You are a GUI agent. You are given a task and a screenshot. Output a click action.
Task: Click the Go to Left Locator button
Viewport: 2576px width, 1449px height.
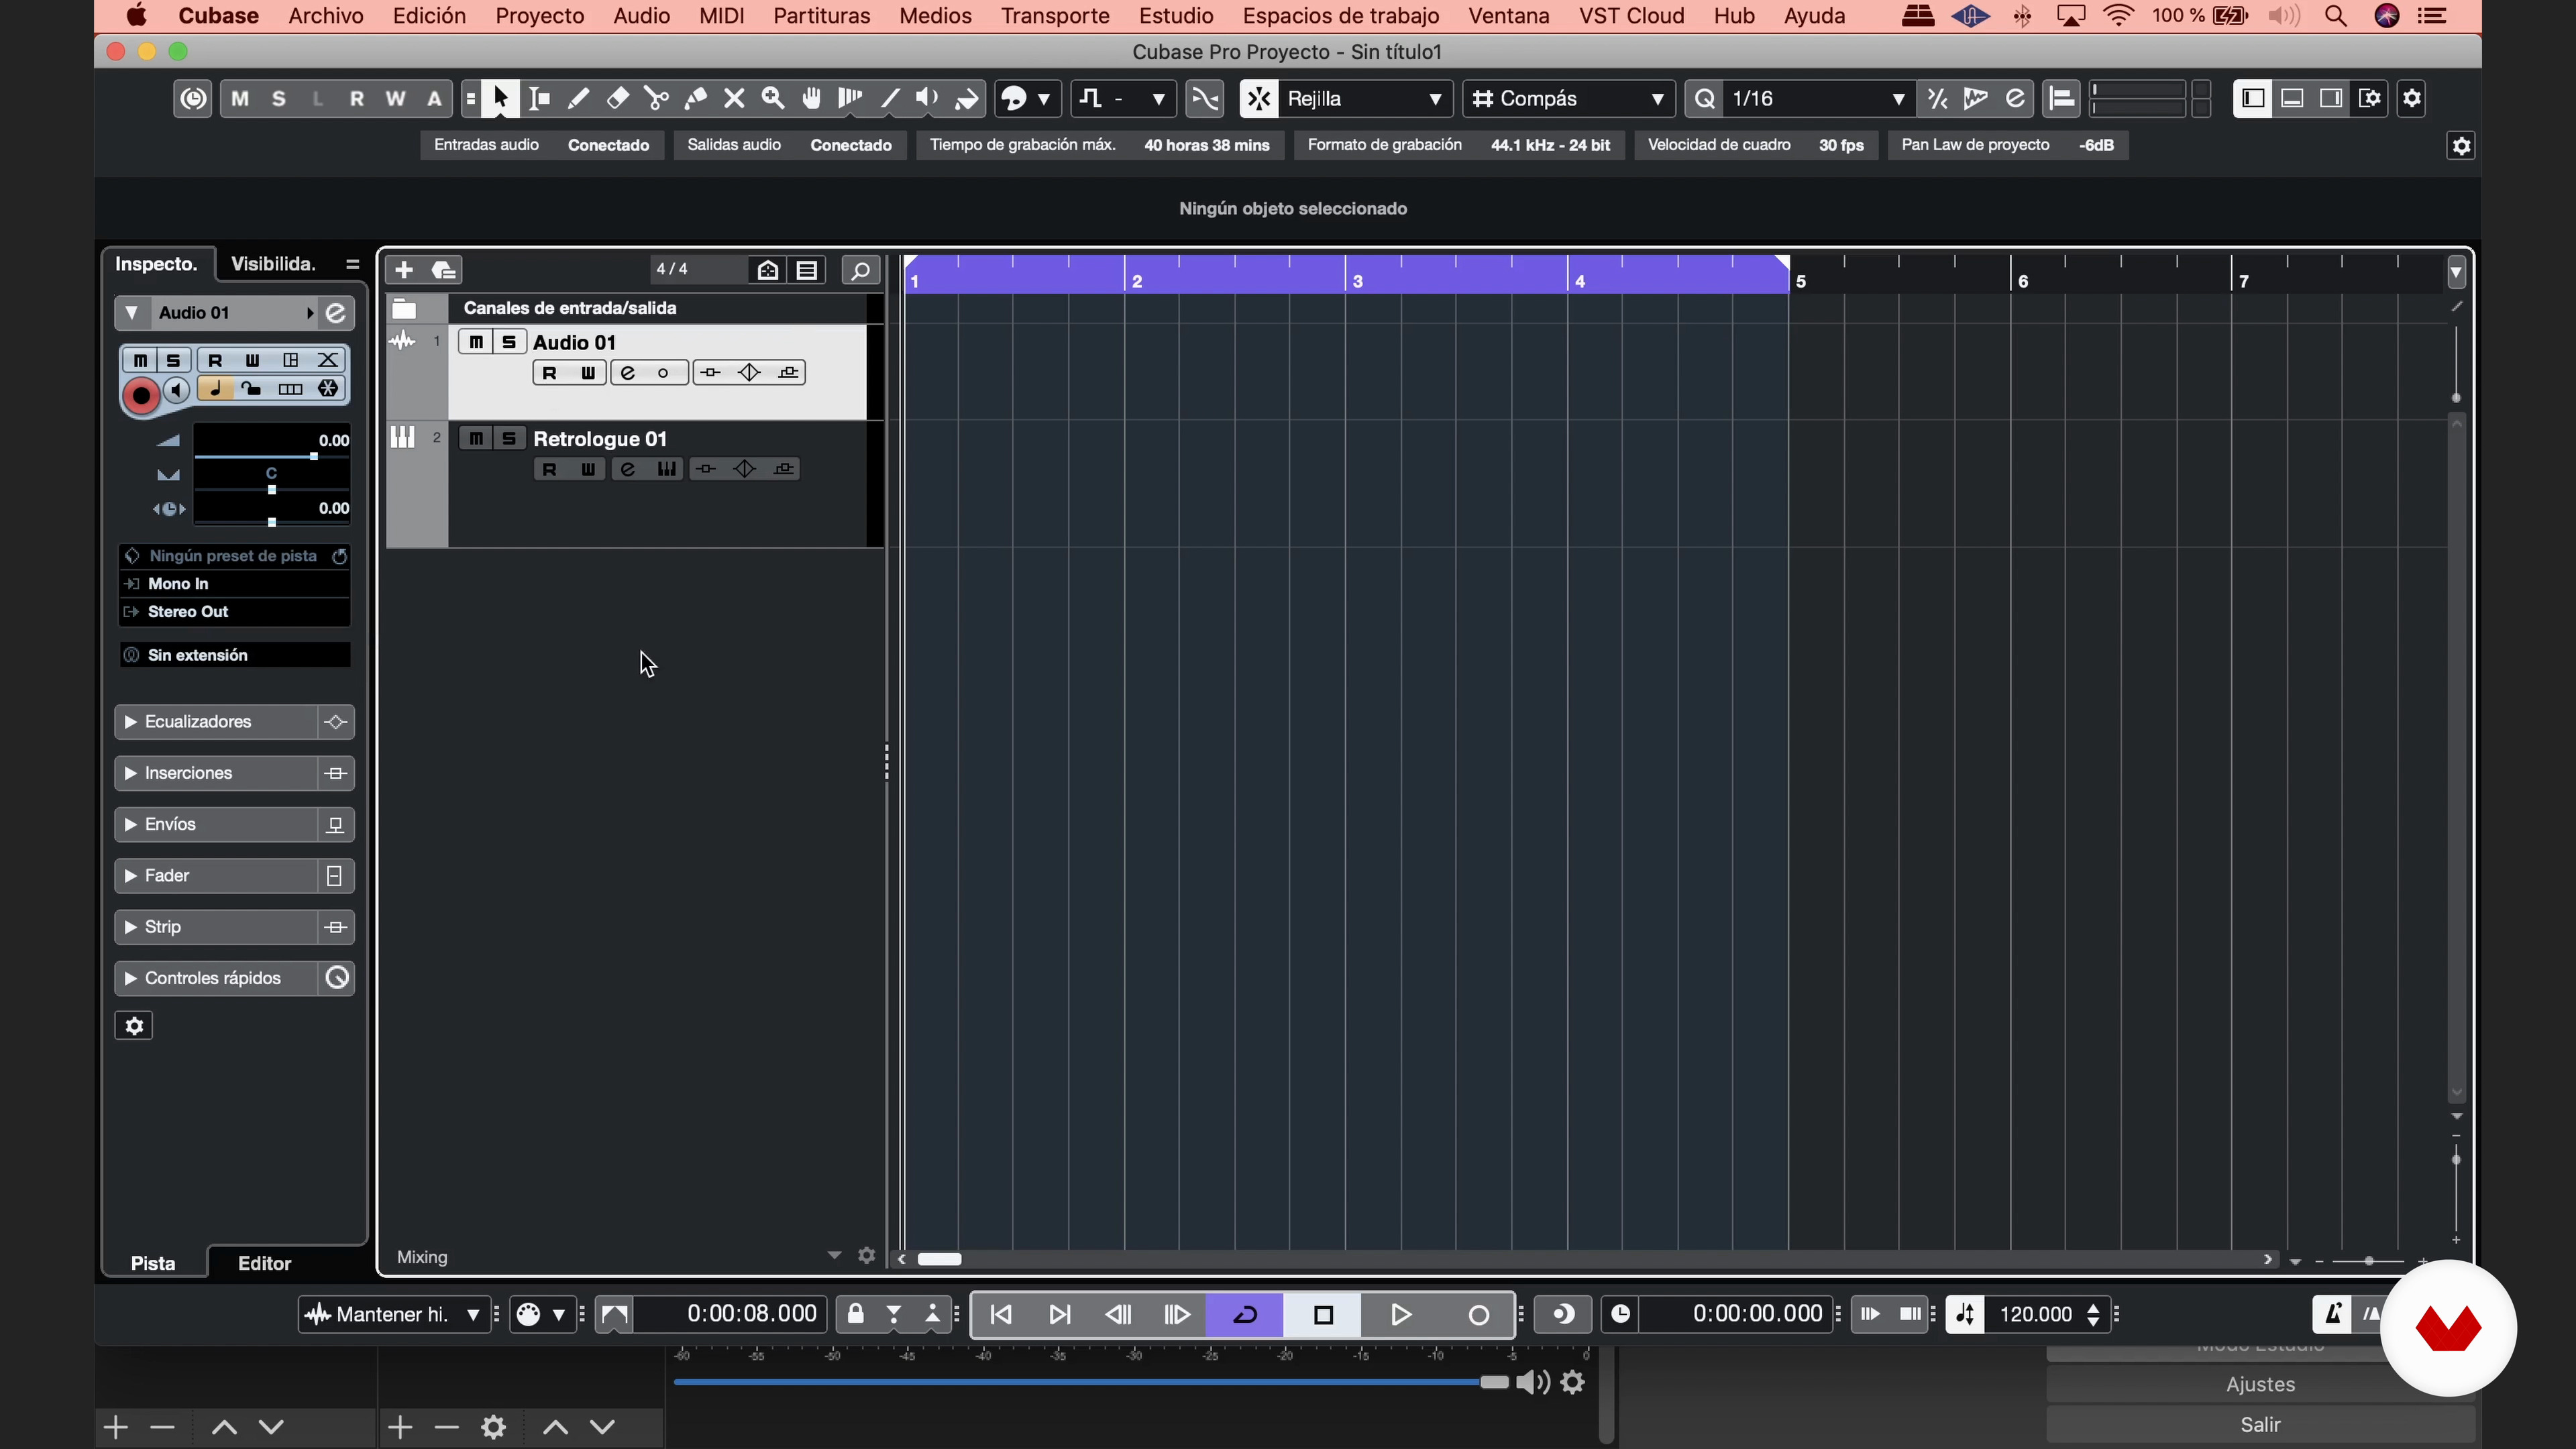[1001, 1315]
